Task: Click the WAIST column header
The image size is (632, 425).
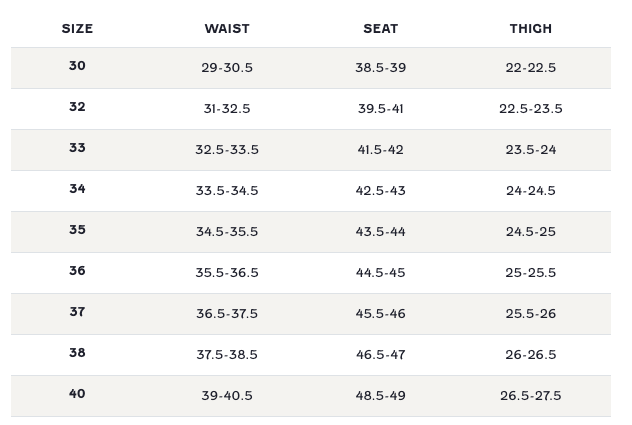Action: 227,29
